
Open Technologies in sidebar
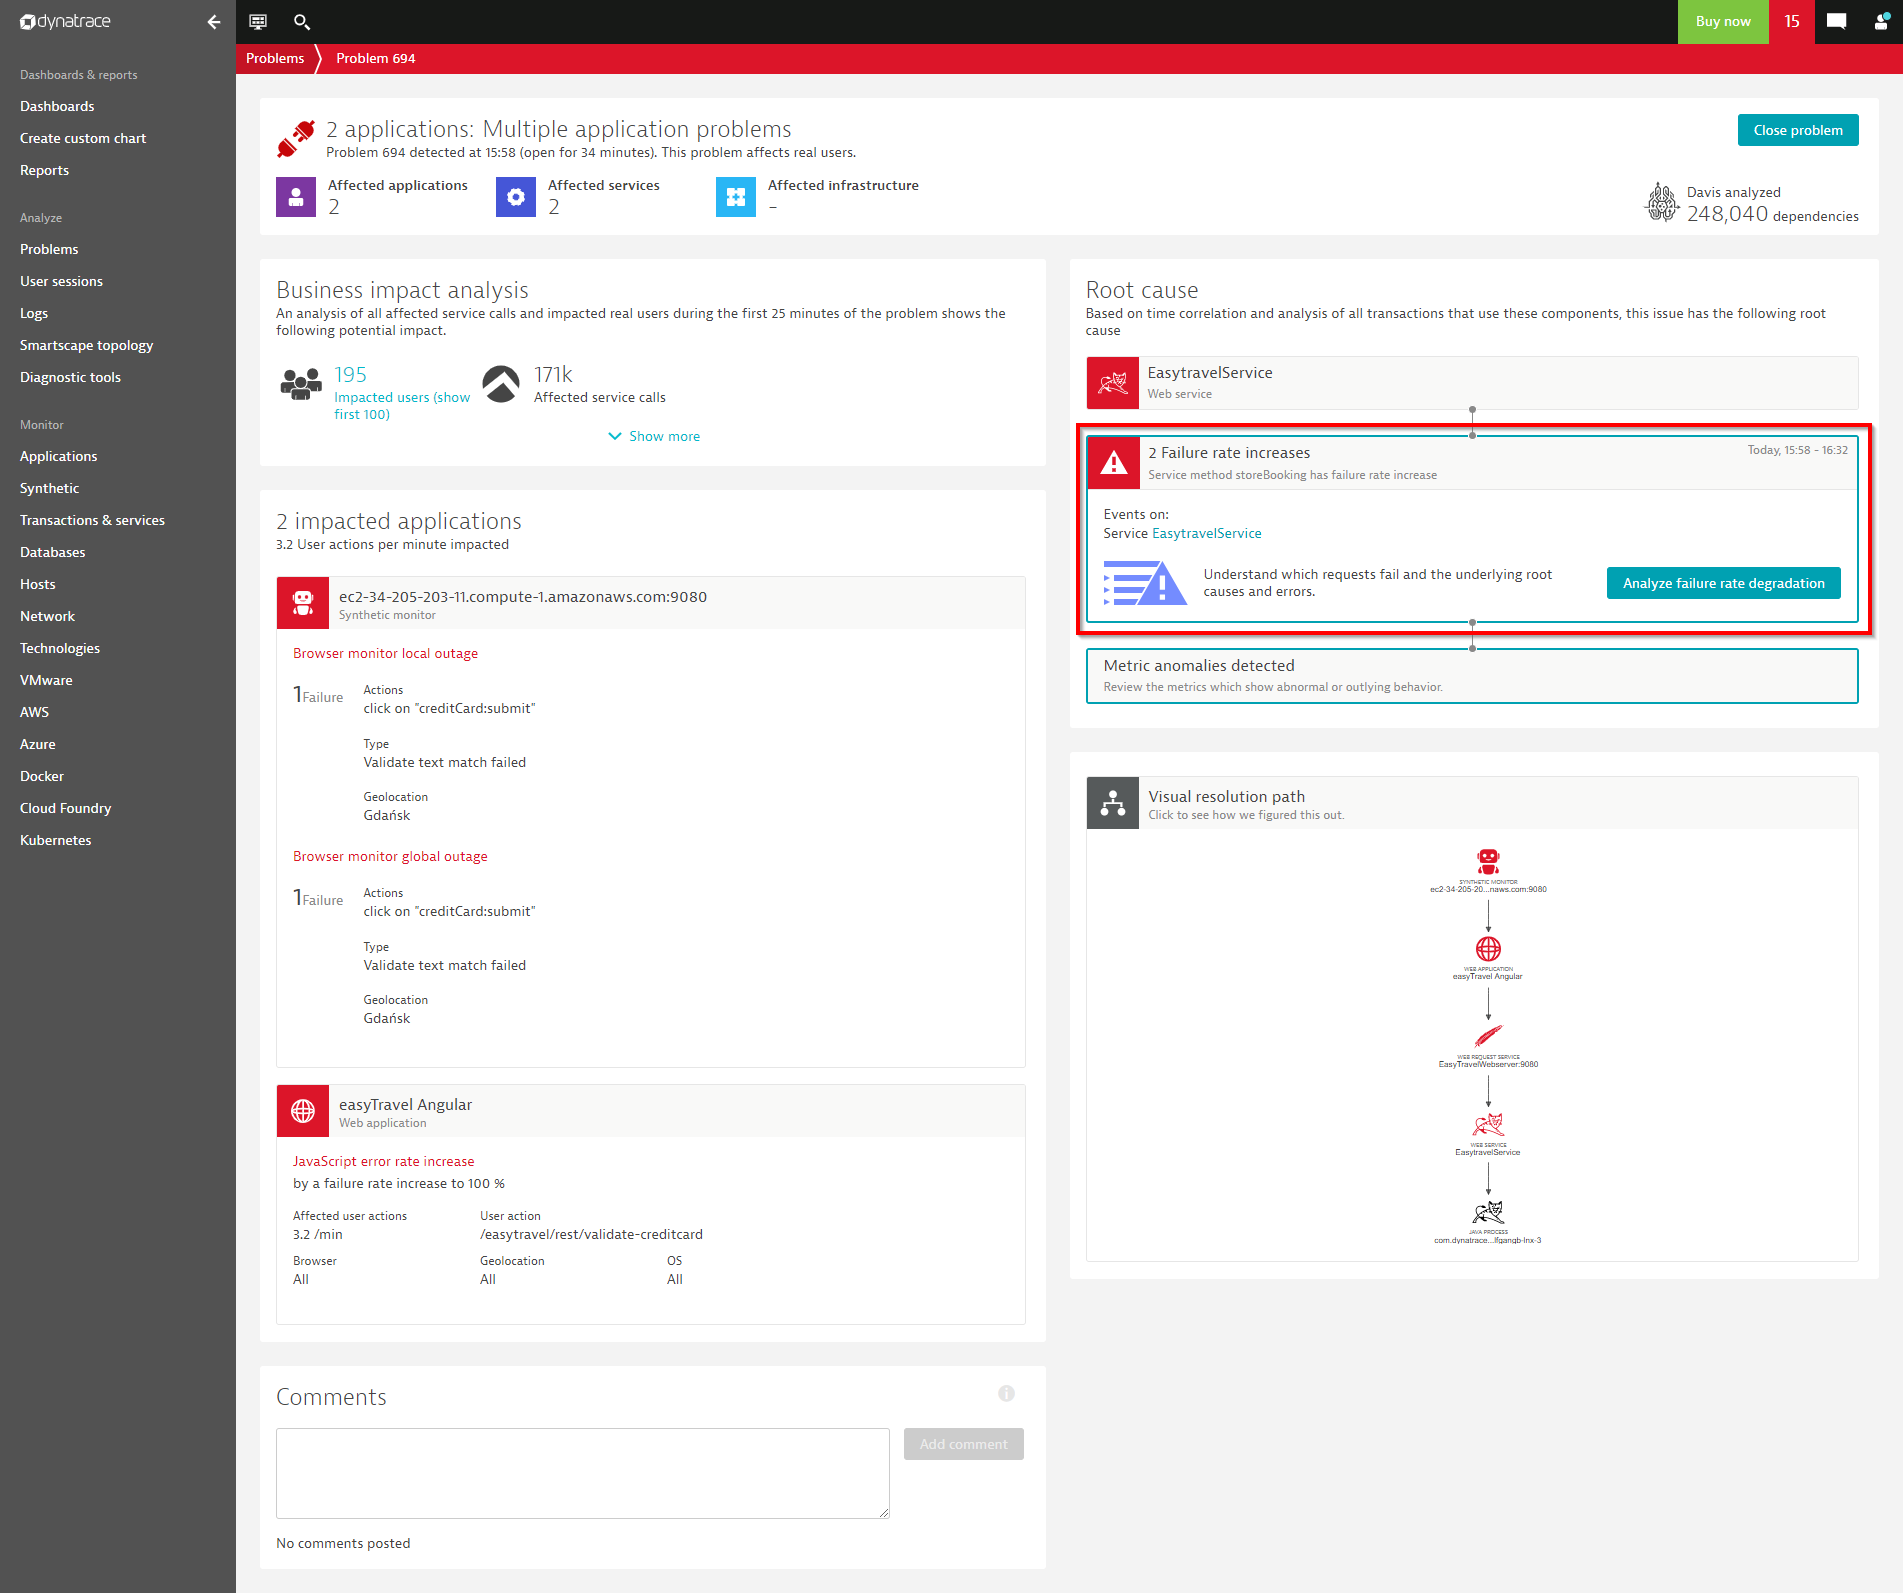tap(60, 648)
